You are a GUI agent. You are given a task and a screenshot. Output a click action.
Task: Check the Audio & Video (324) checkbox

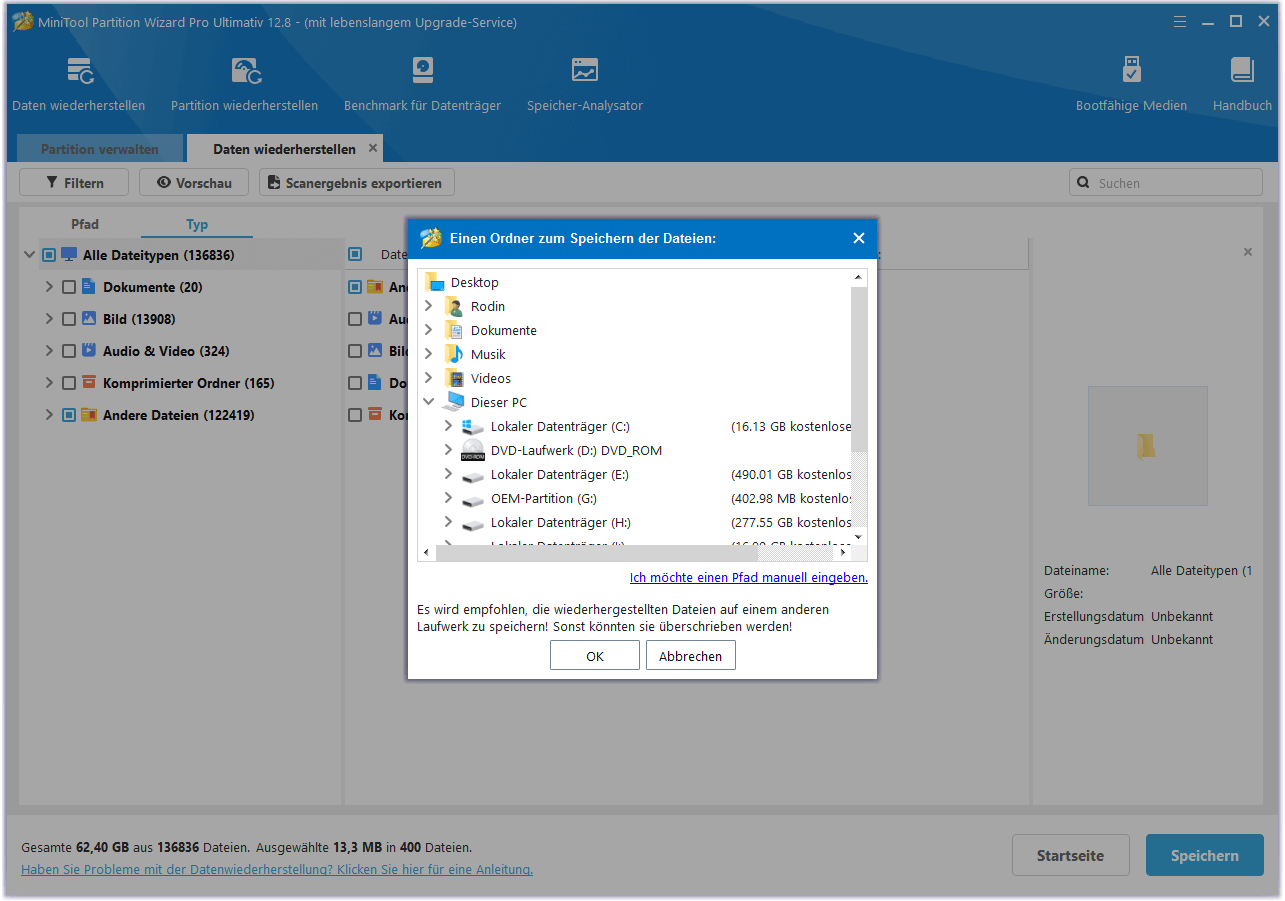(69, 351)
